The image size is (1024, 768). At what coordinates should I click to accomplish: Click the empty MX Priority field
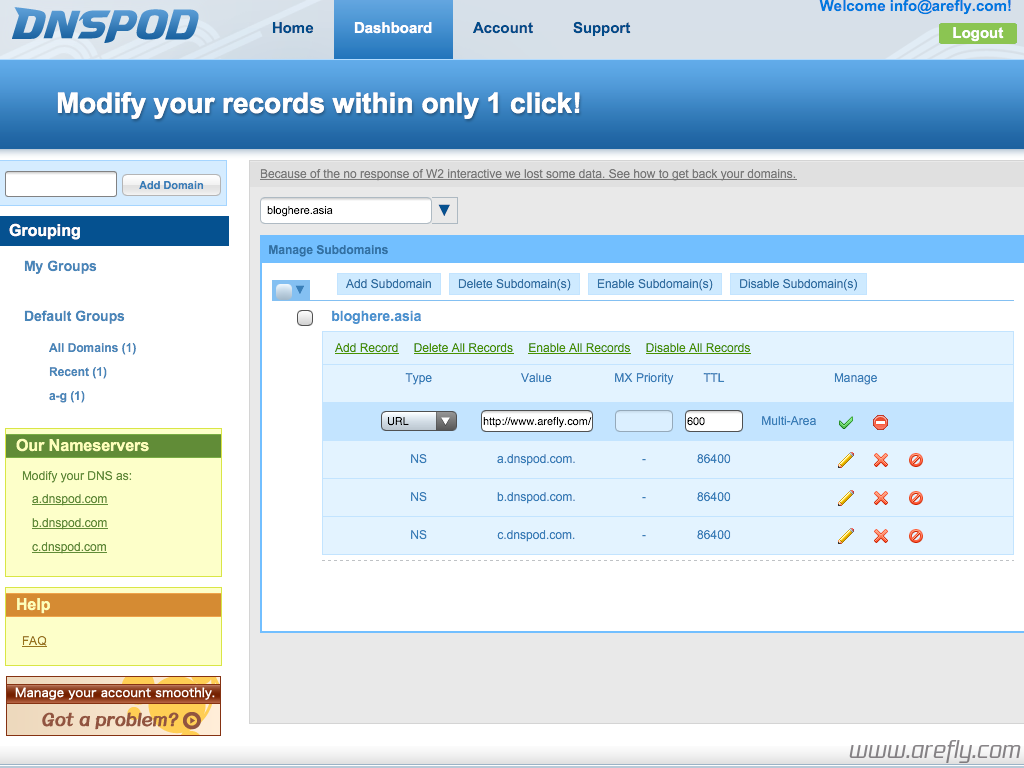tap(643, 421)
